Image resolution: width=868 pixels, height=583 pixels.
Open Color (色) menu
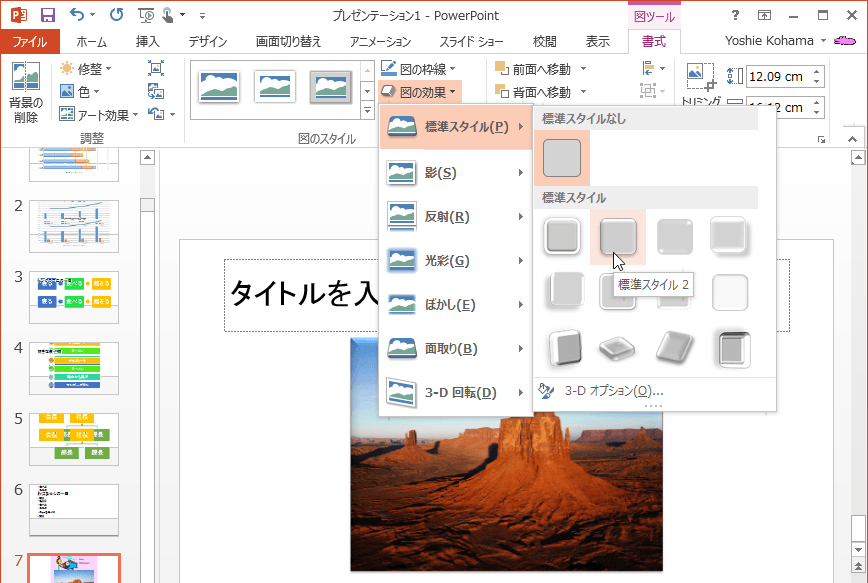coord(80,91)
